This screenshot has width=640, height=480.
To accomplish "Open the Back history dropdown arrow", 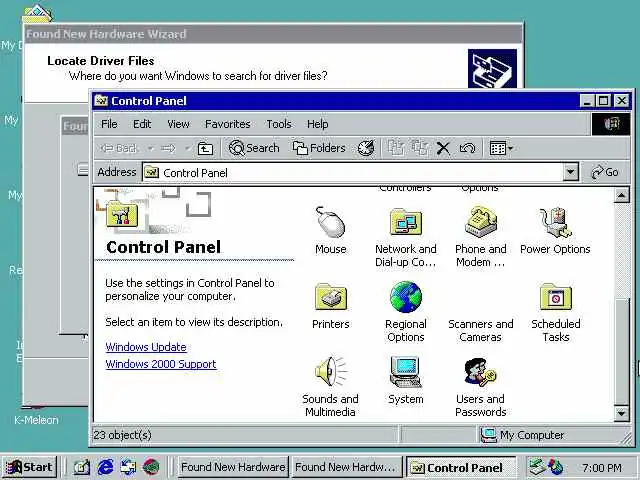I will pos(151,148).
